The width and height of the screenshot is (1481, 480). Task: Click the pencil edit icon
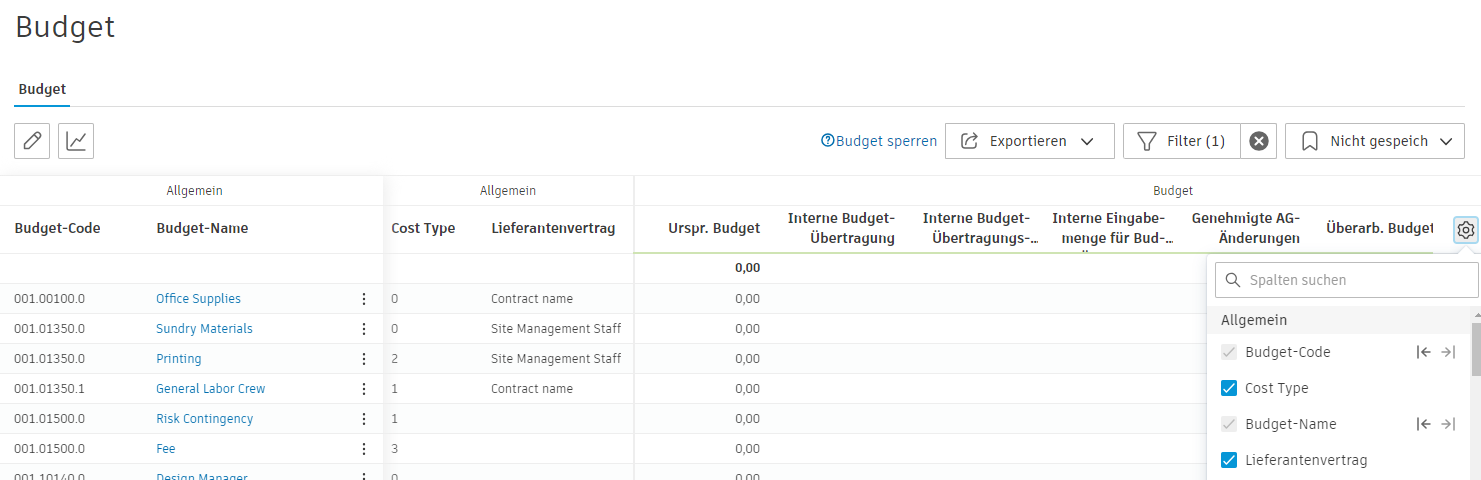click(32, 141)
